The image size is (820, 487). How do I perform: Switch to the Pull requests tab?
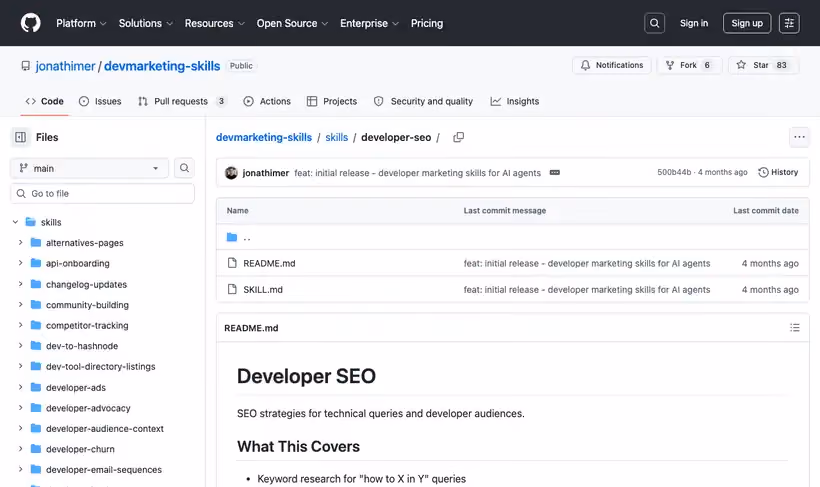[181, 101]
